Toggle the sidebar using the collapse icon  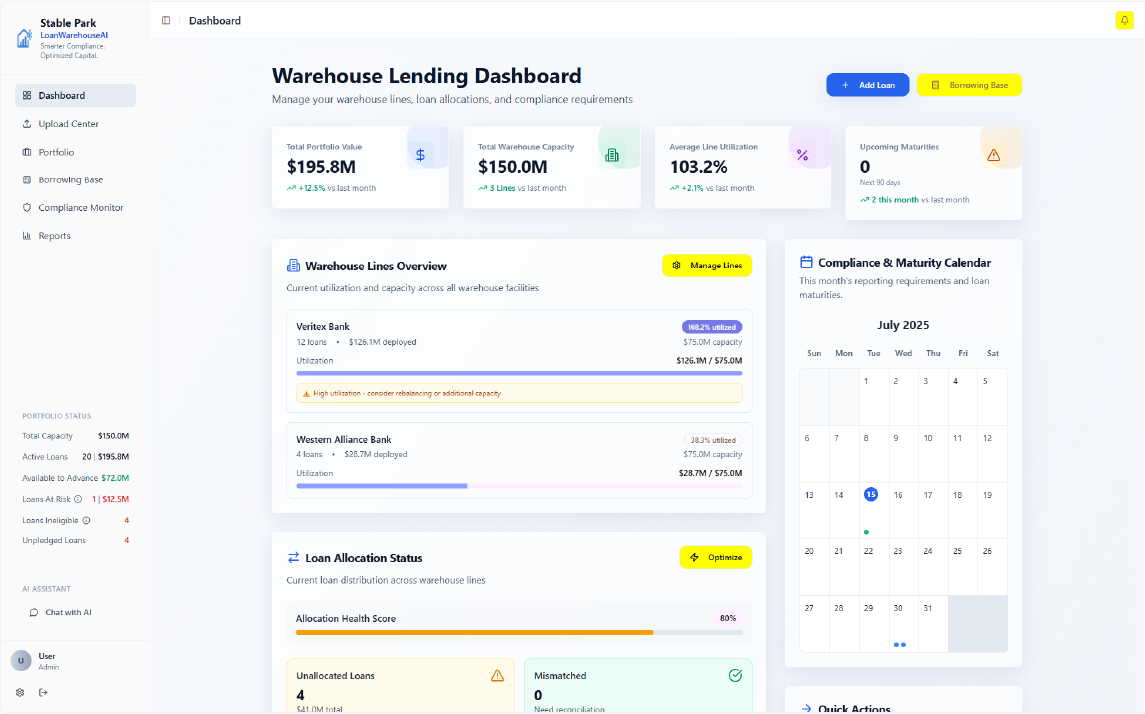[x=166, y=19]
